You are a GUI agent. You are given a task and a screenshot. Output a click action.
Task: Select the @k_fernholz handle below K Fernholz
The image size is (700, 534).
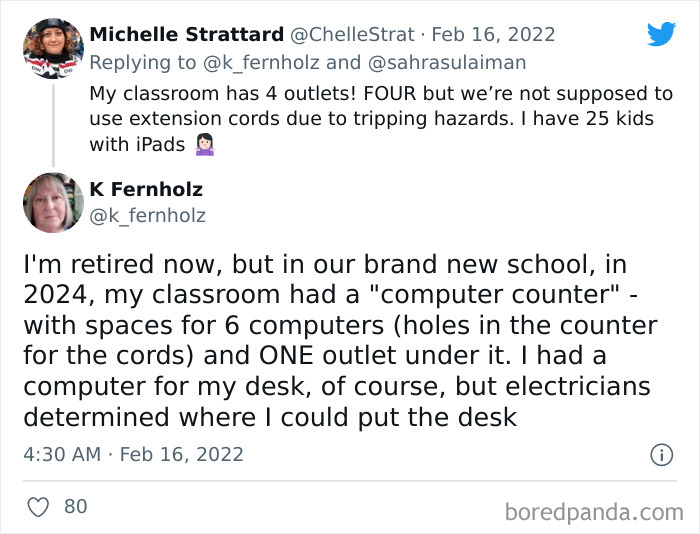[x=148, y=214]
